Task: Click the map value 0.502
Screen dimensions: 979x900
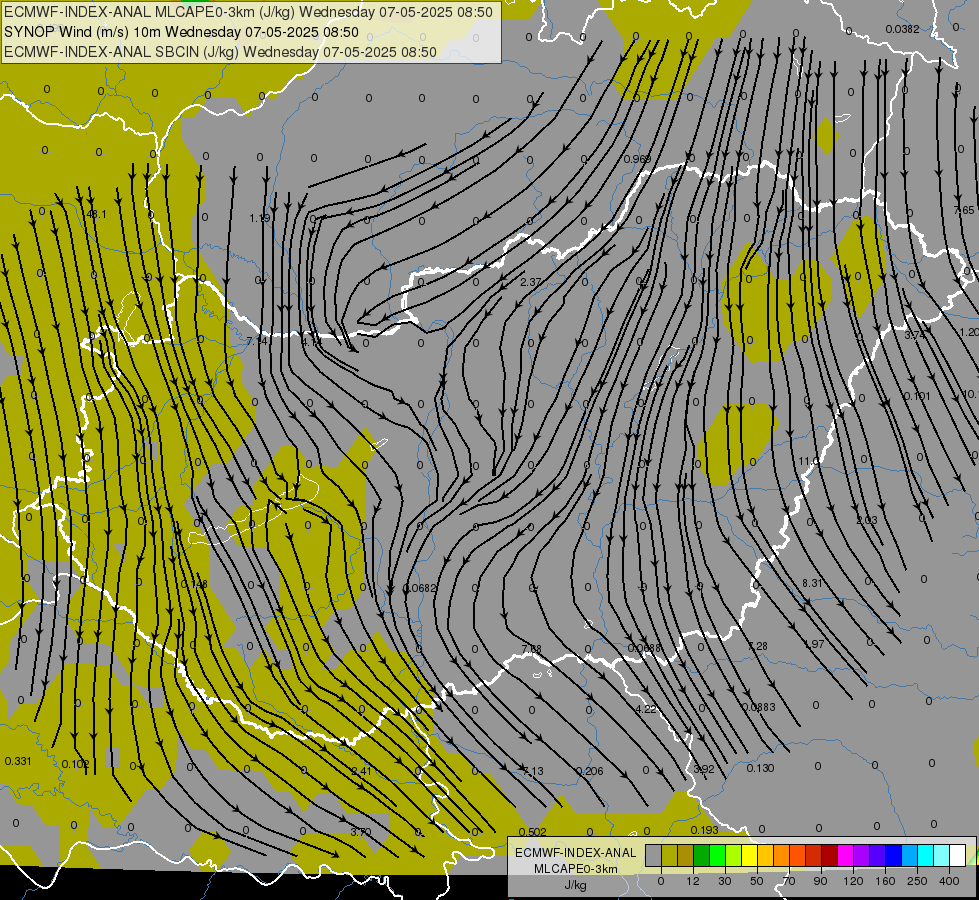Action: coord(533,832)
